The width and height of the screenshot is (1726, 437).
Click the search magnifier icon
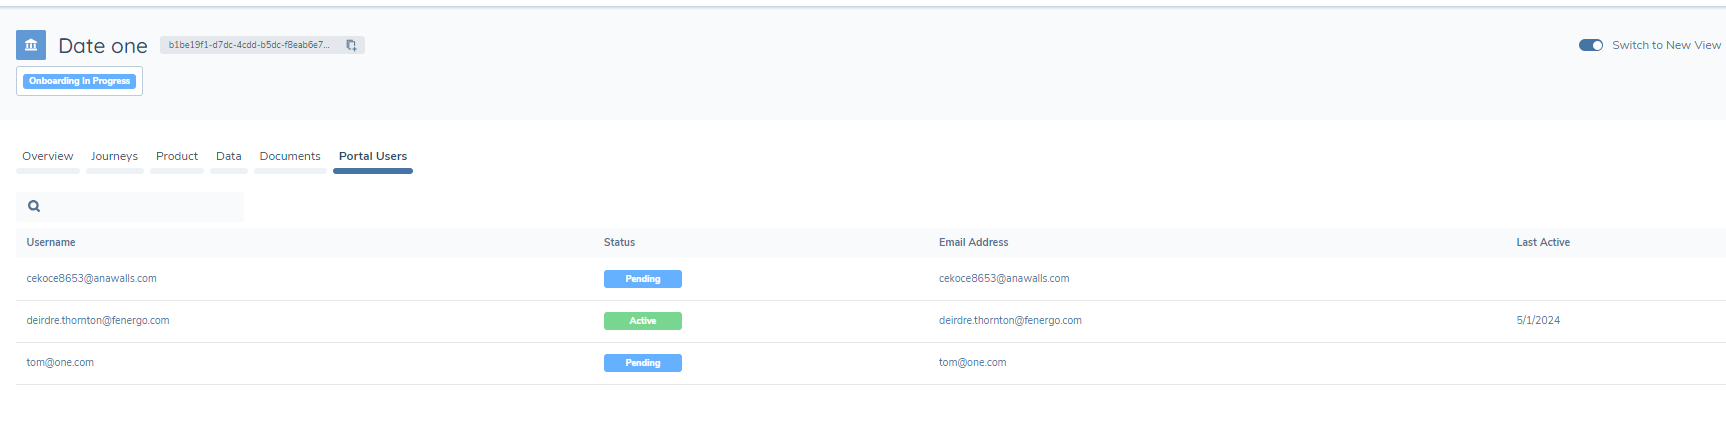pos(34,206)
